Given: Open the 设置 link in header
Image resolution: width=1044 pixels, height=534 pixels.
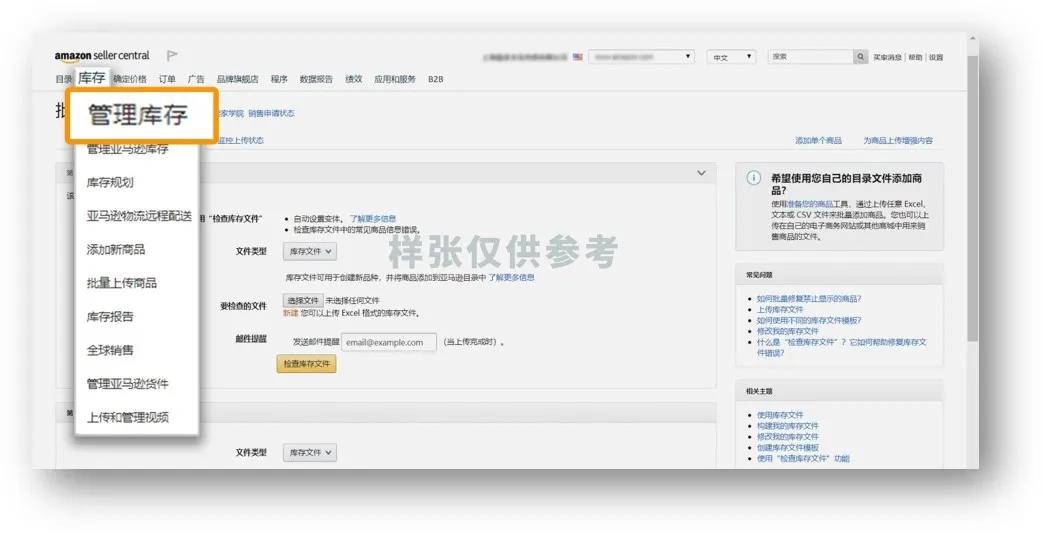Looking at the screenshot, I should pos(936,58).
